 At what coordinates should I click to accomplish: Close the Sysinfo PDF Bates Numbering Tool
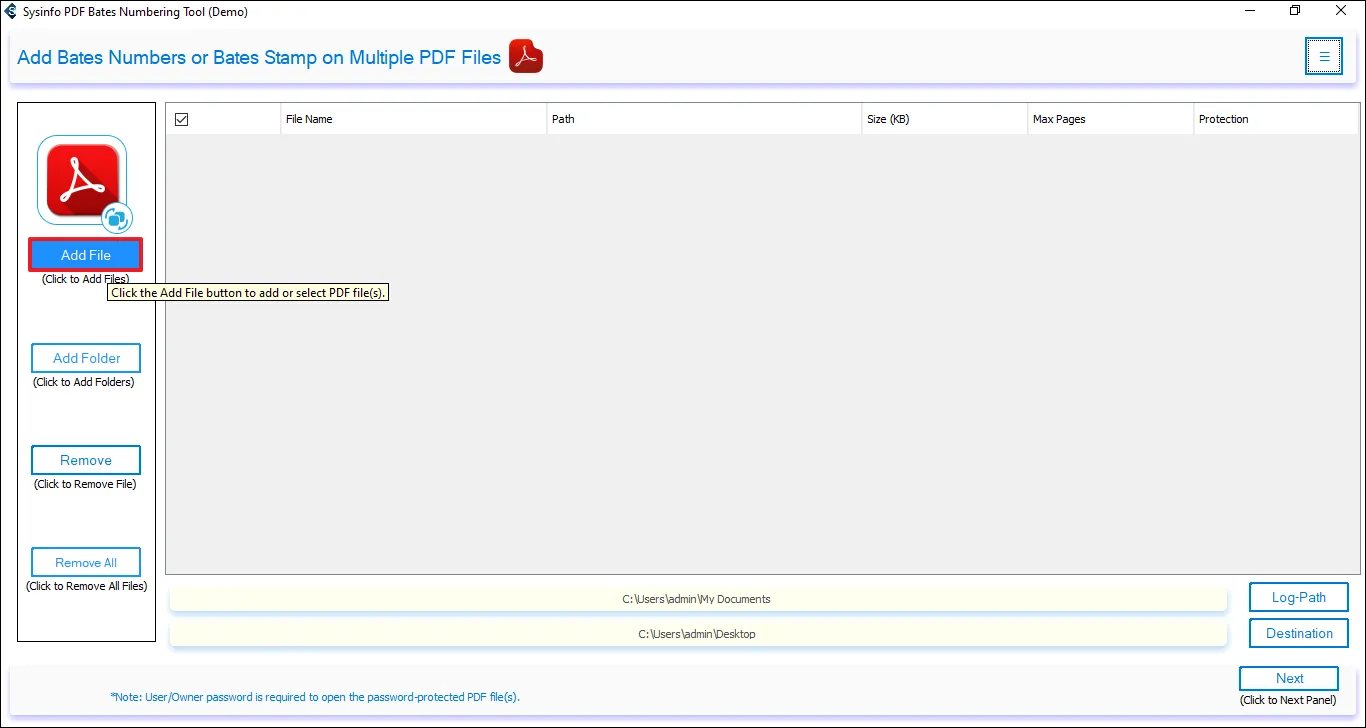(1341, 11)
